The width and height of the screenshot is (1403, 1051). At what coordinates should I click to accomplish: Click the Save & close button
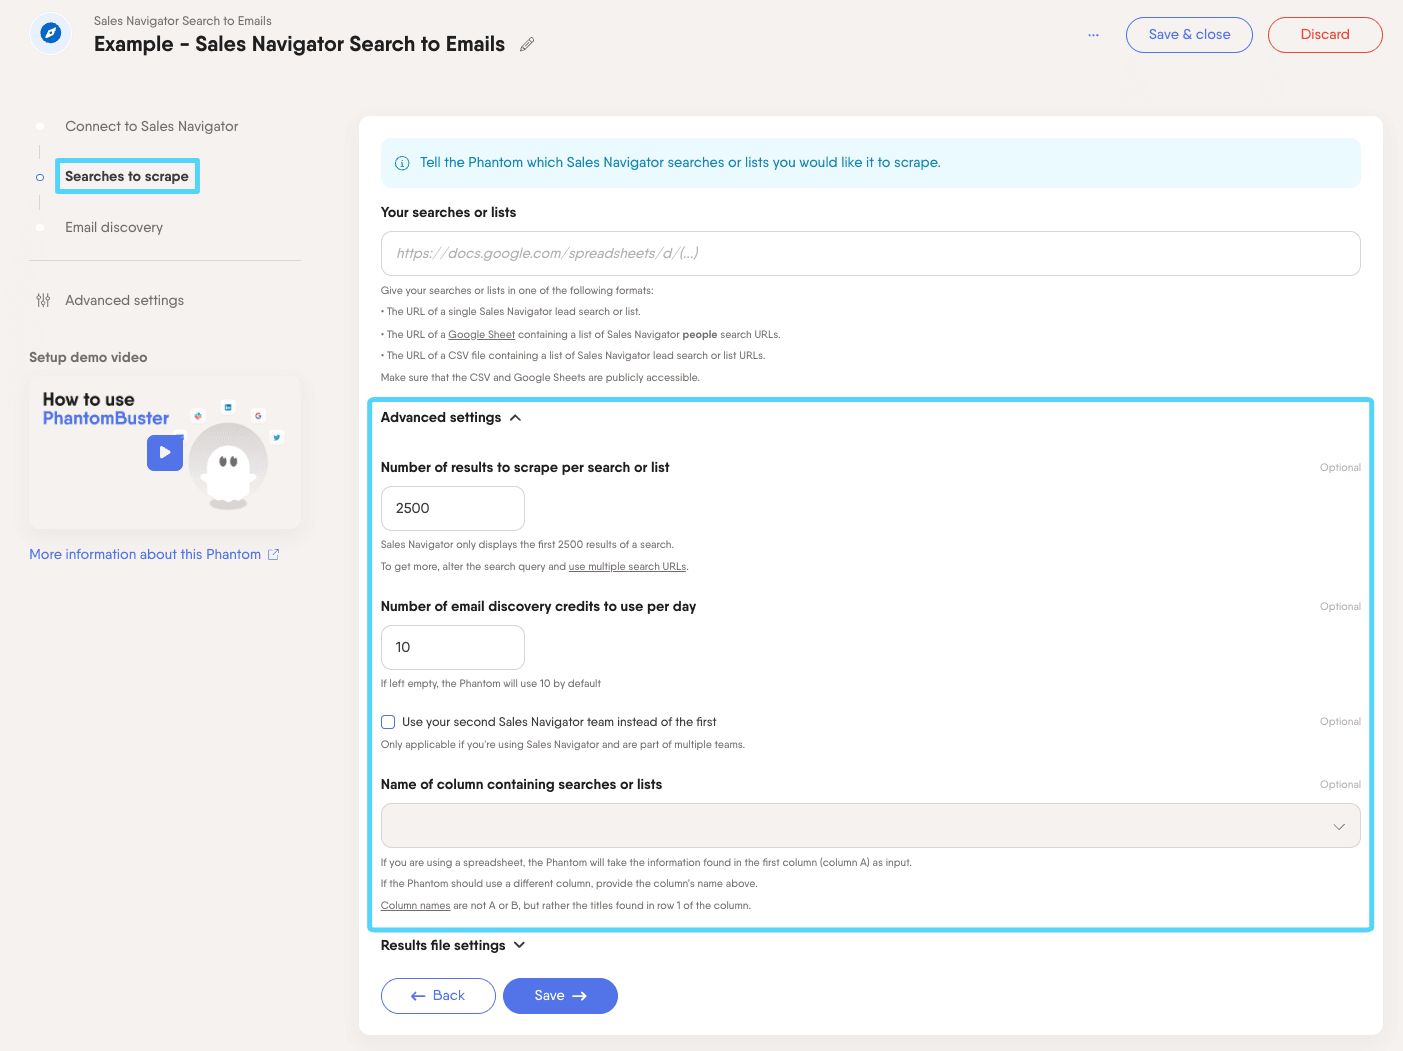(1189, 35)
